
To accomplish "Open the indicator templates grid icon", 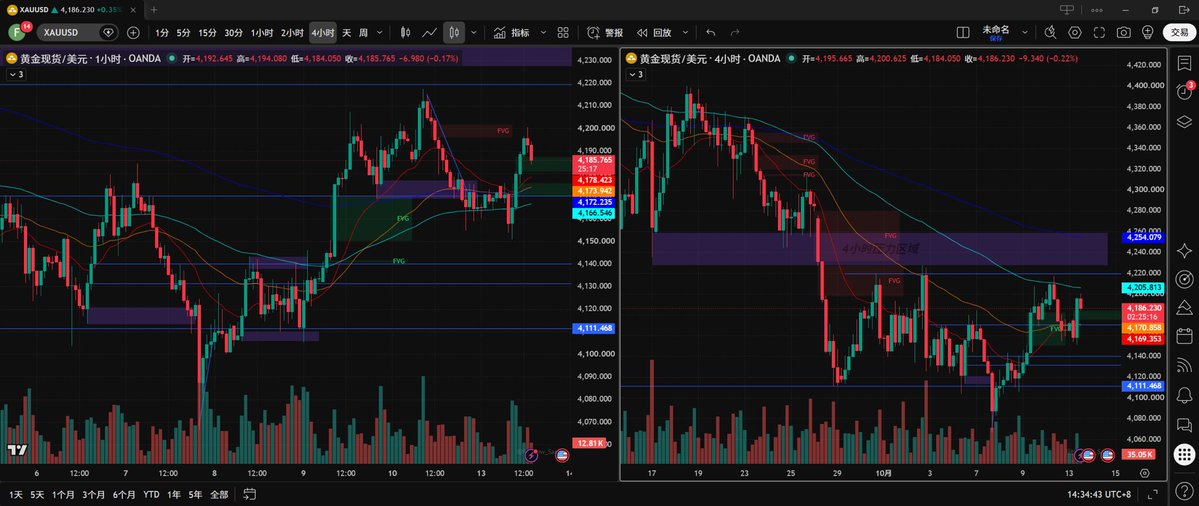I will click(564, 33).
